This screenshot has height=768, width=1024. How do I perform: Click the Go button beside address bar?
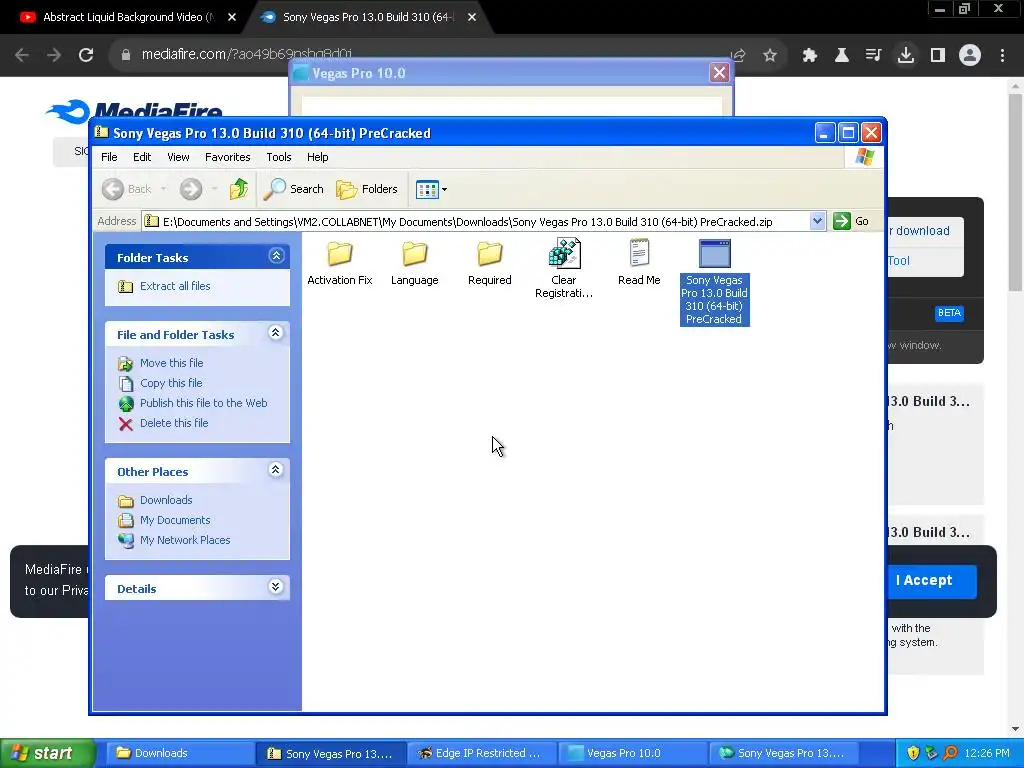[851, 221]
